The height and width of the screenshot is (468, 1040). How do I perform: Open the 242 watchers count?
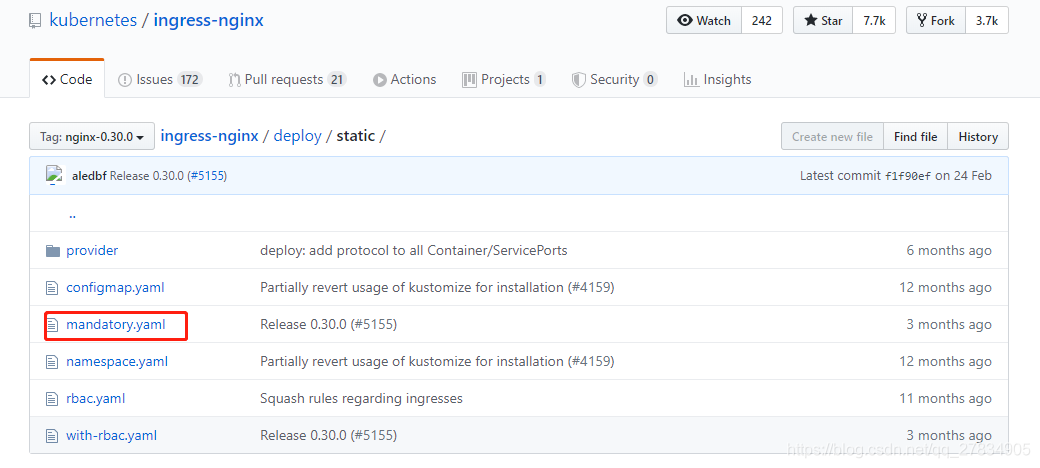pos(761,21)
